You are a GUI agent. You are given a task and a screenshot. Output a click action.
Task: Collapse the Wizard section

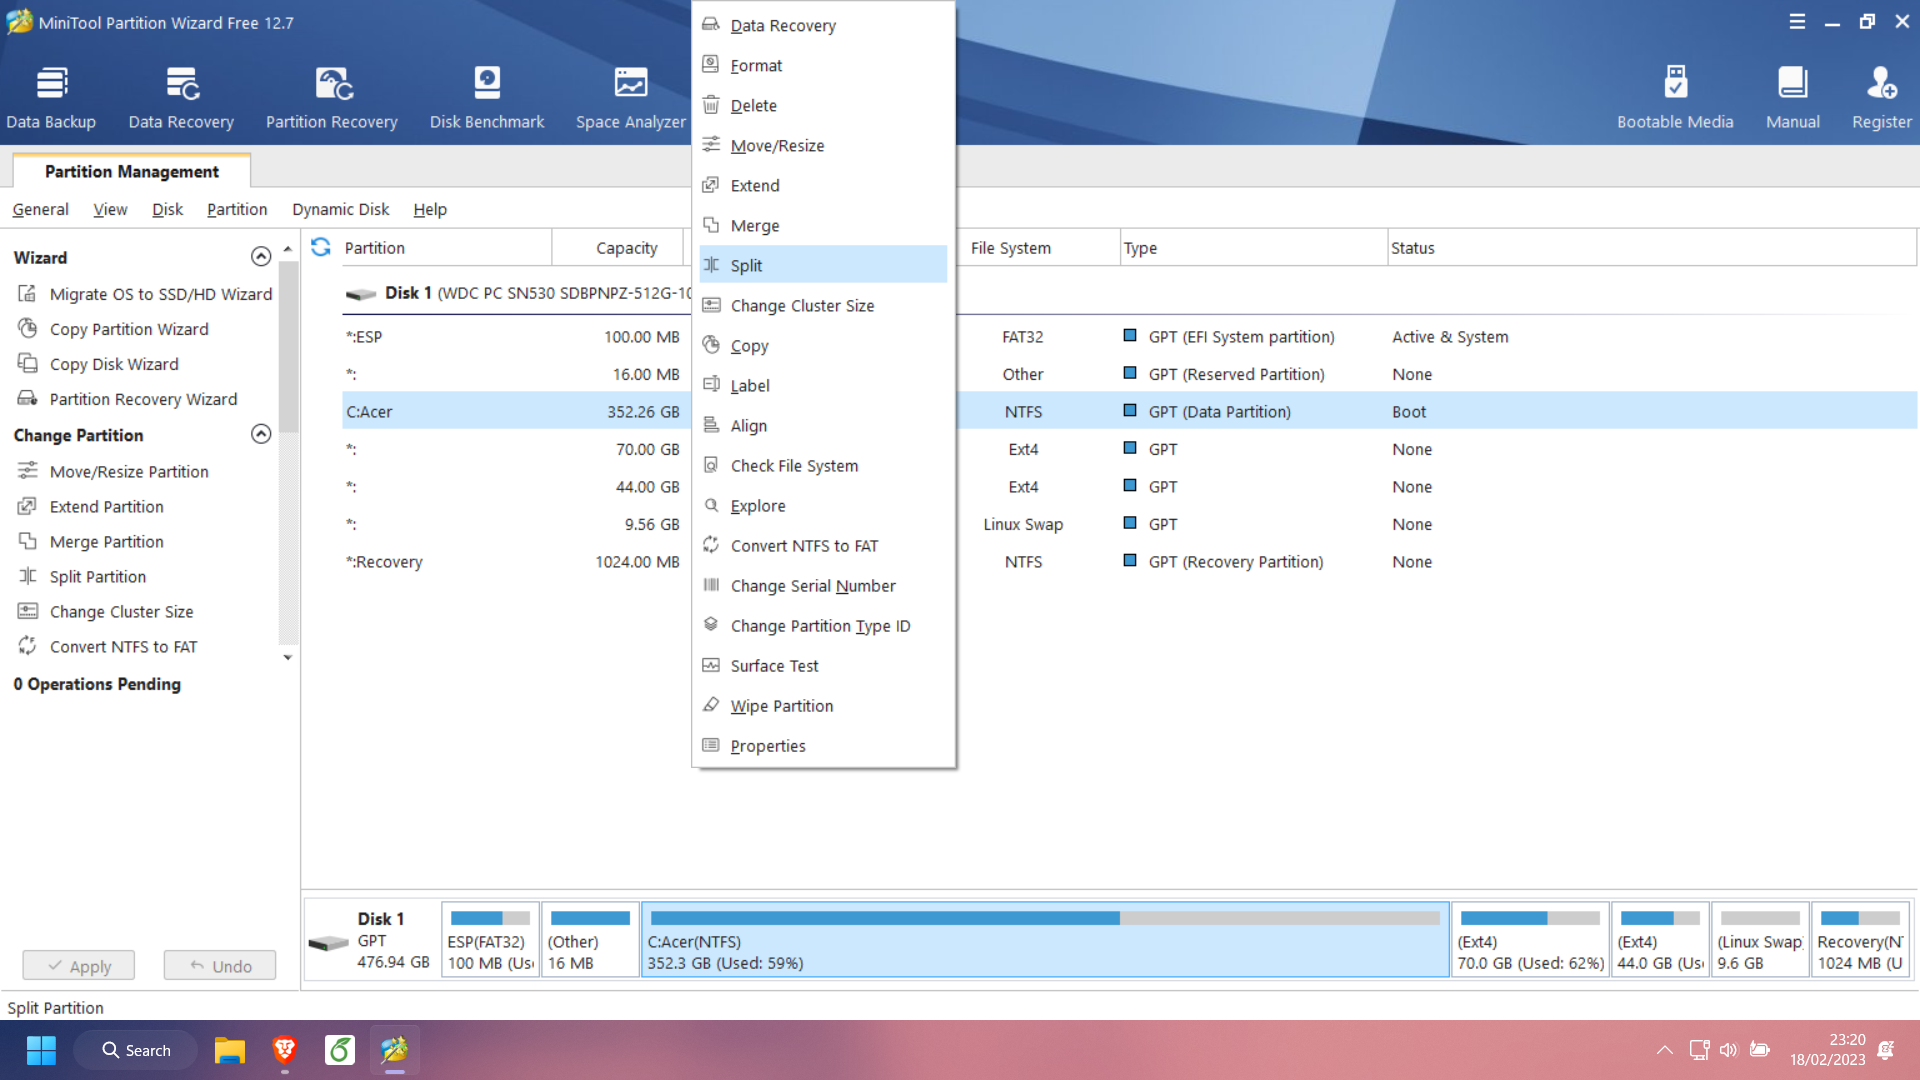click(261, 257)
